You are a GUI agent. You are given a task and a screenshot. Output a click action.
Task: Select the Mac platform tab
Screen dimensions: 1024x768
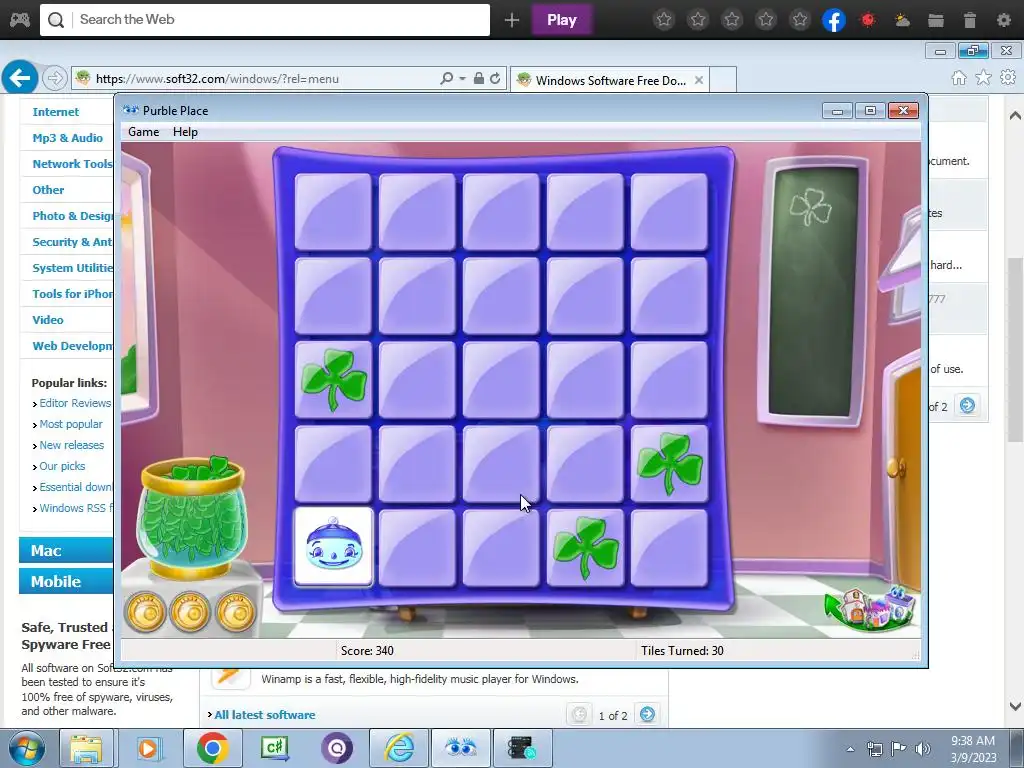[x=66, y=551]
